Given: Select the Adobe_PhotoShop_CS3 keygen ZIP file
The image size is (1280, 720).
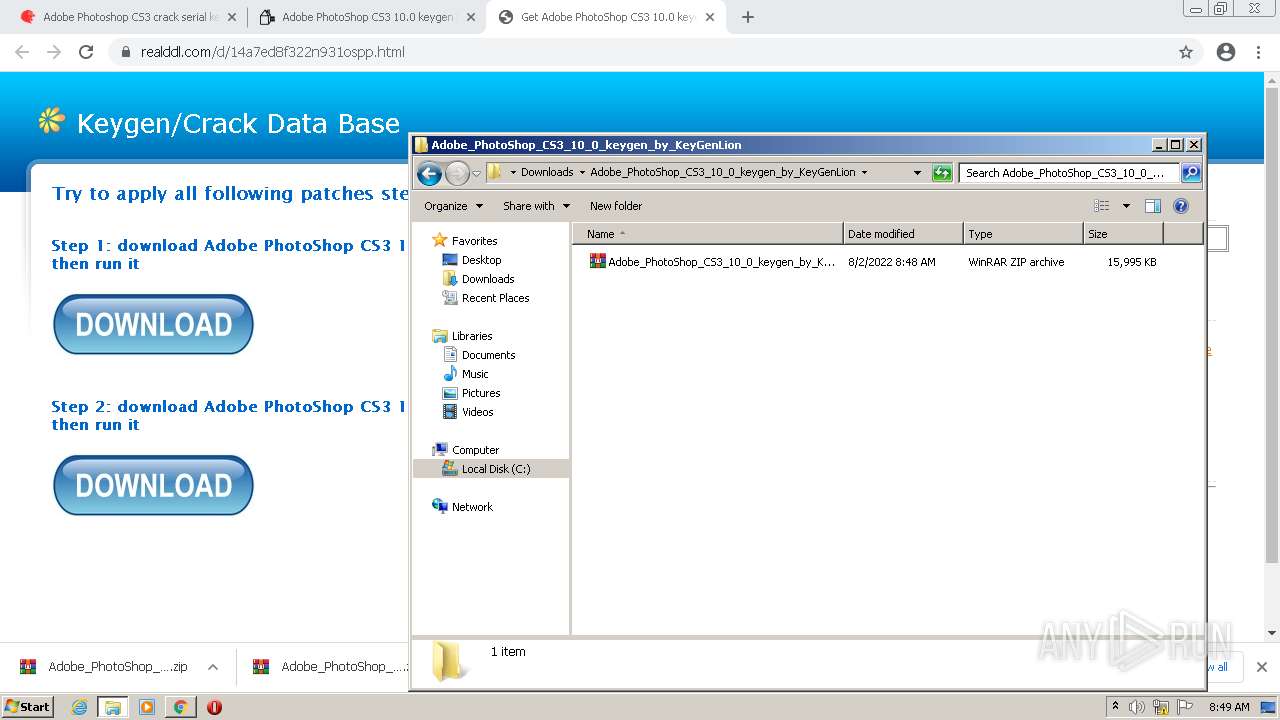Looking at the screenshot, I should tap(721, 262).
